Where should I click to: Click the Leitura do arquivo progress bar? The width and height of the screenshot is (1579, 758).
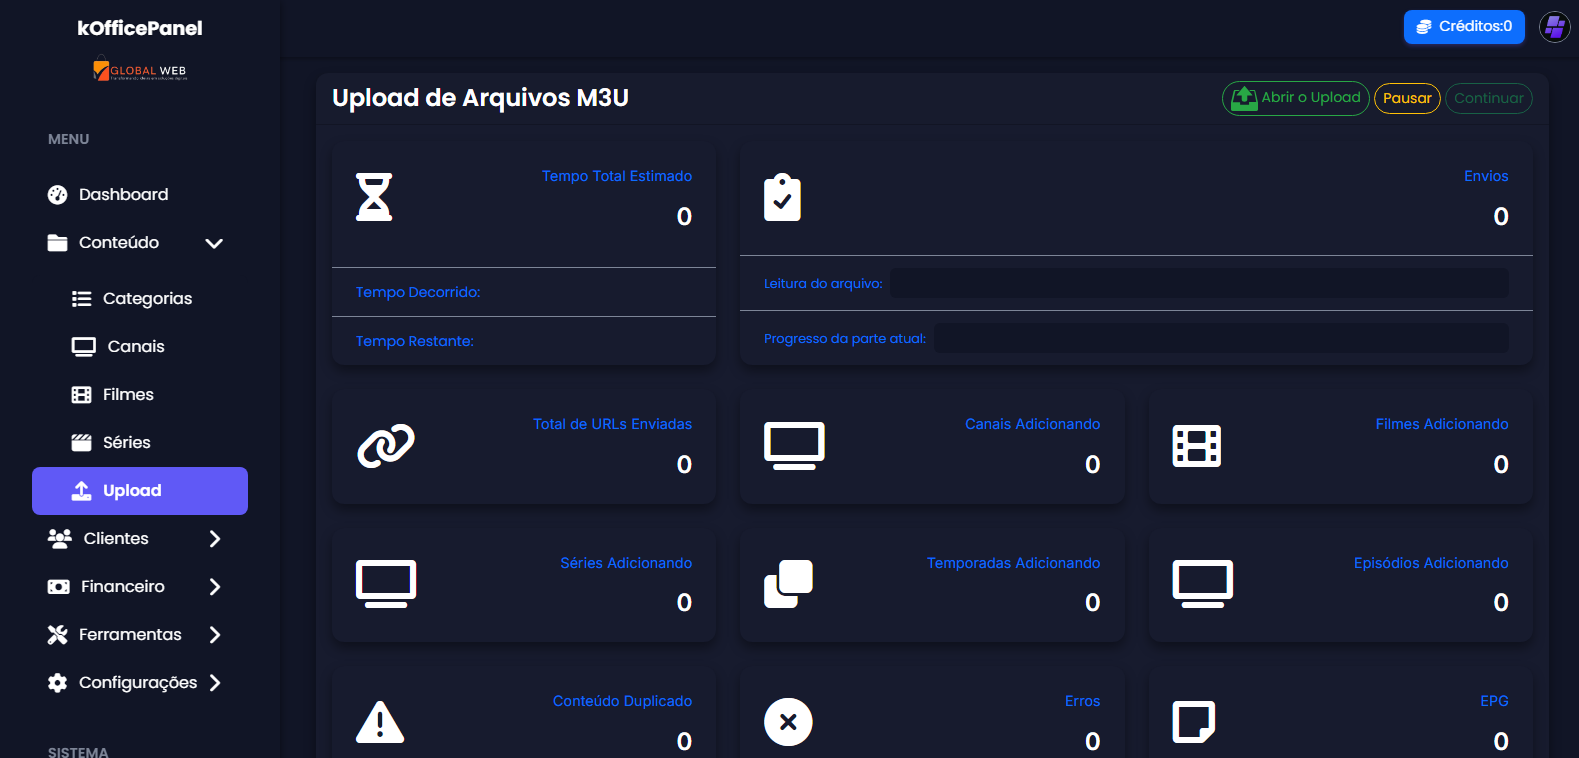click(1199, 284)
